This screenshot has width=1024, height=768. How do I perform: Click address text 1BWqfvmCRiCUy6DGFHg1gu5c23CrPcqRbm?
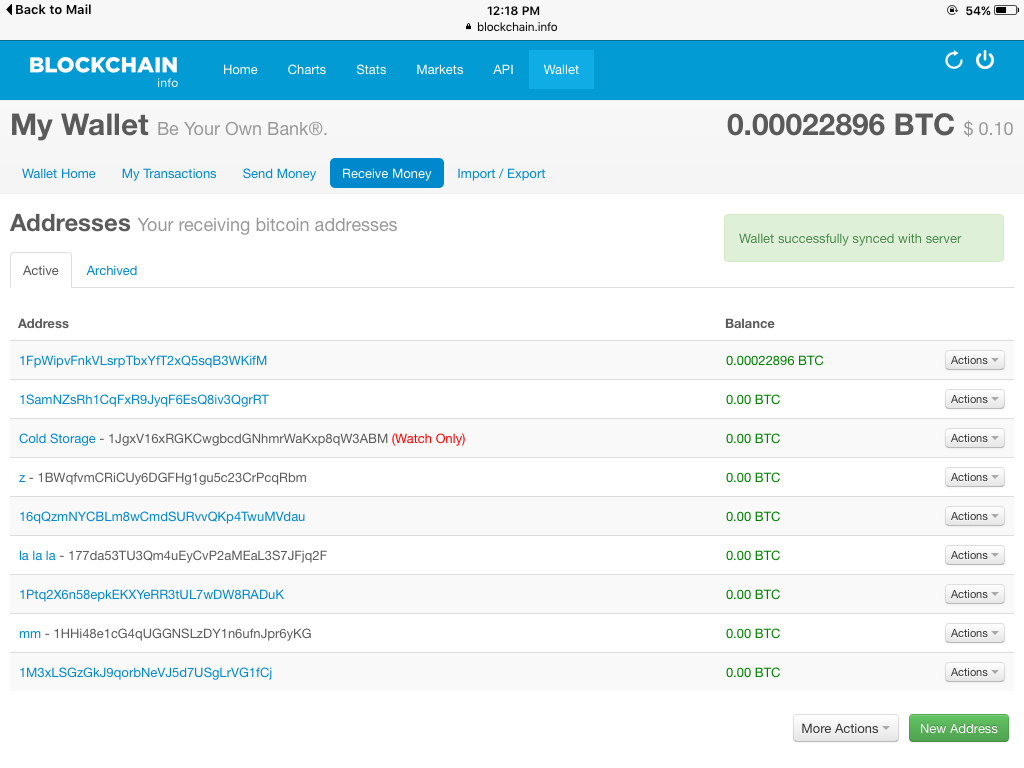(172, 478)
